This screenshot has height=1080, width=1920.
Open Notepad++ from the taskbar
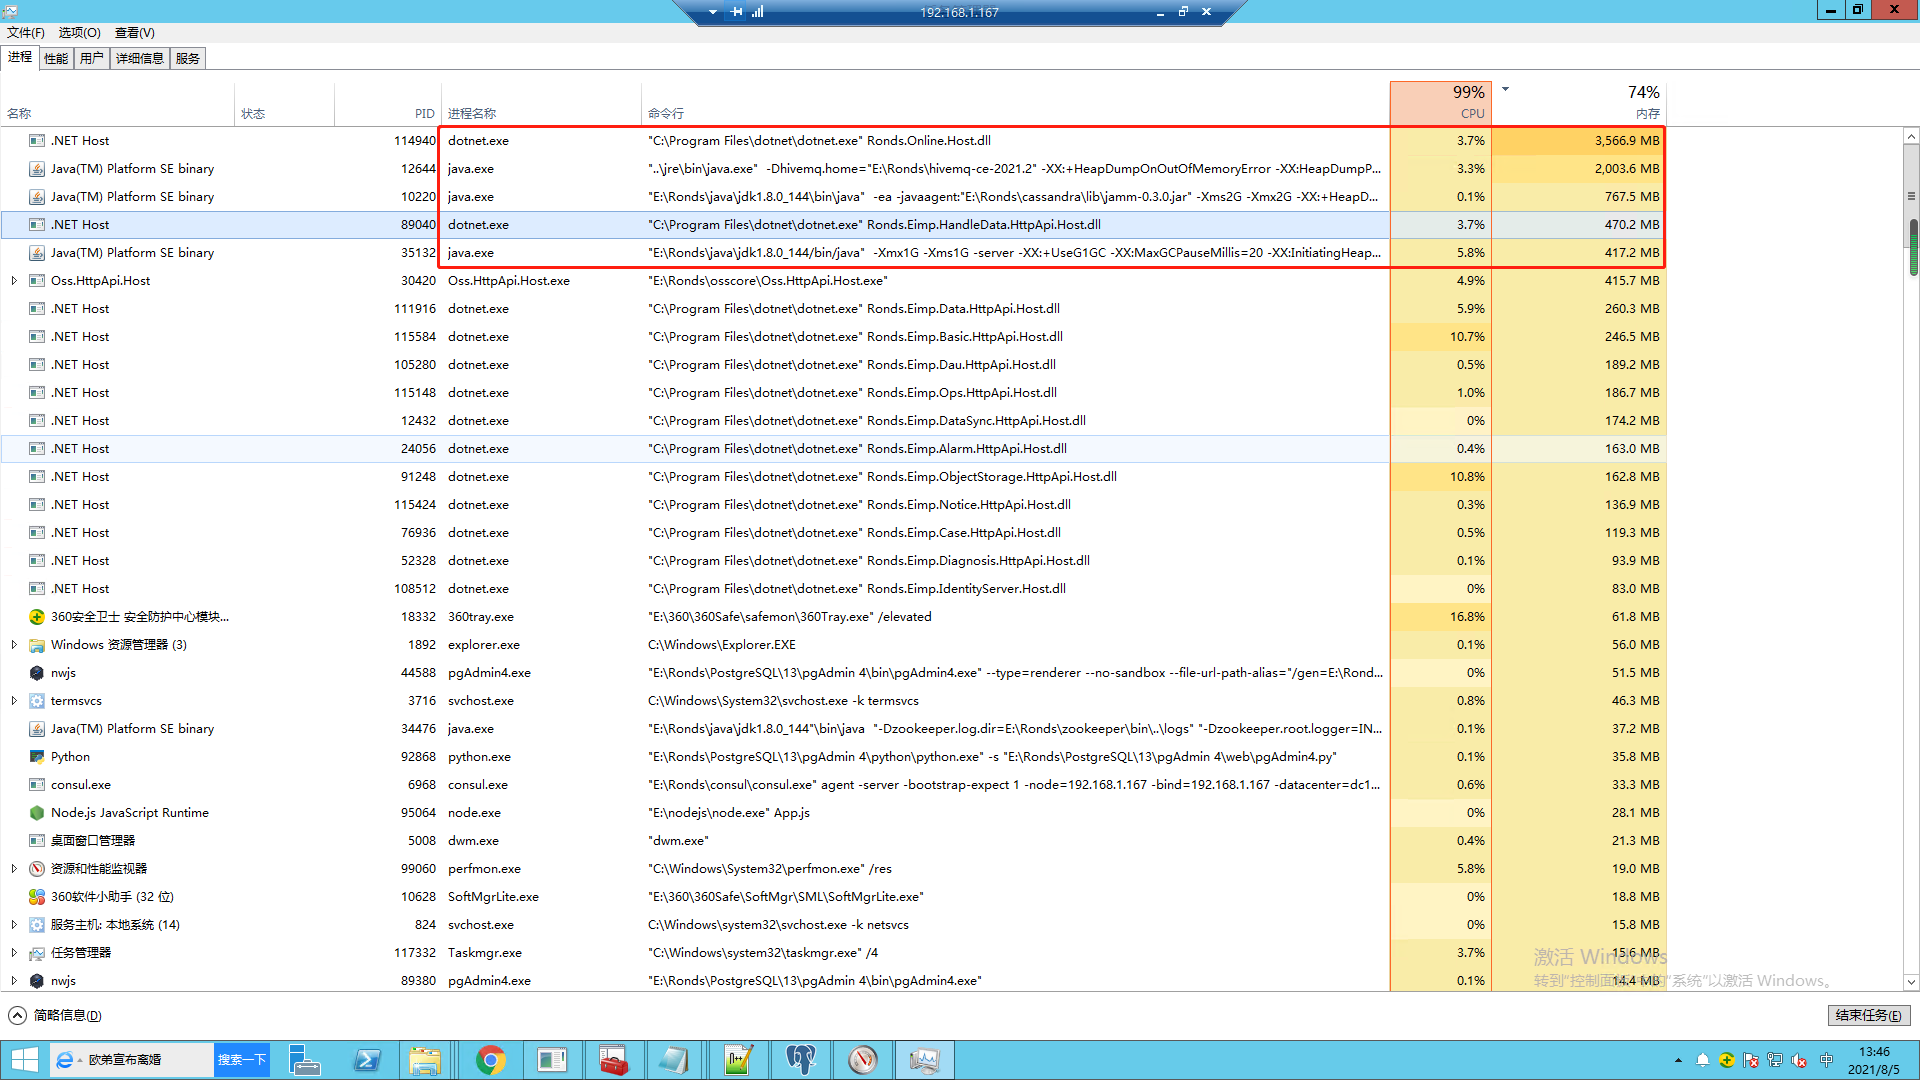pos(737,1060)
